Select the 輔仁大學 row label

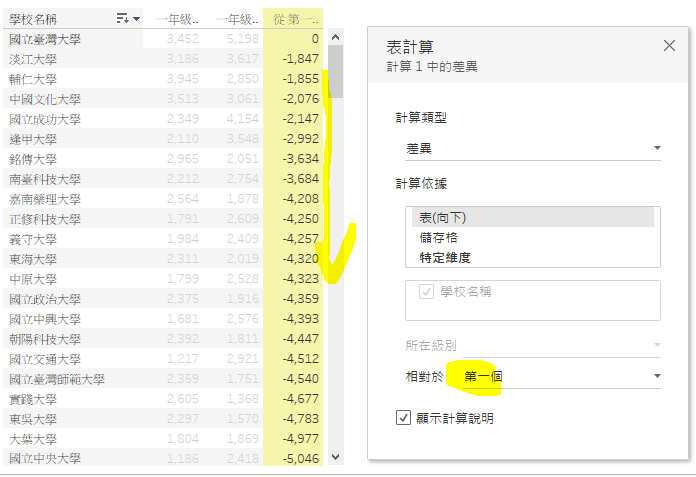coord(33,79)
